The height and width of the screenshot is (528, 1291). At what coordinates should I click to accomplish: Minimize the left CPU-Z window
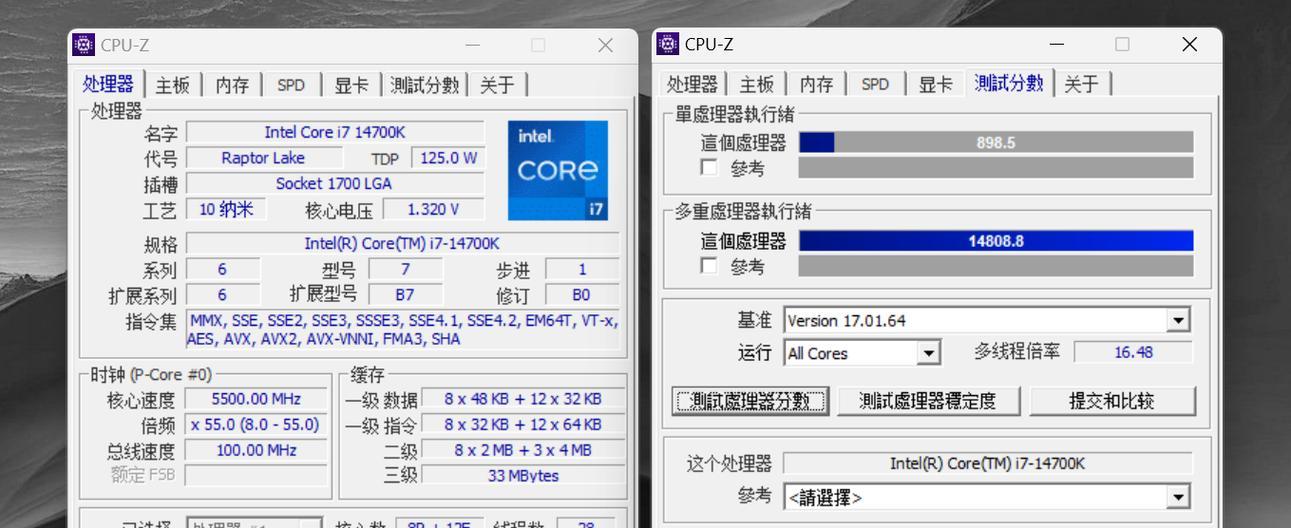click(x=472, y=45)
